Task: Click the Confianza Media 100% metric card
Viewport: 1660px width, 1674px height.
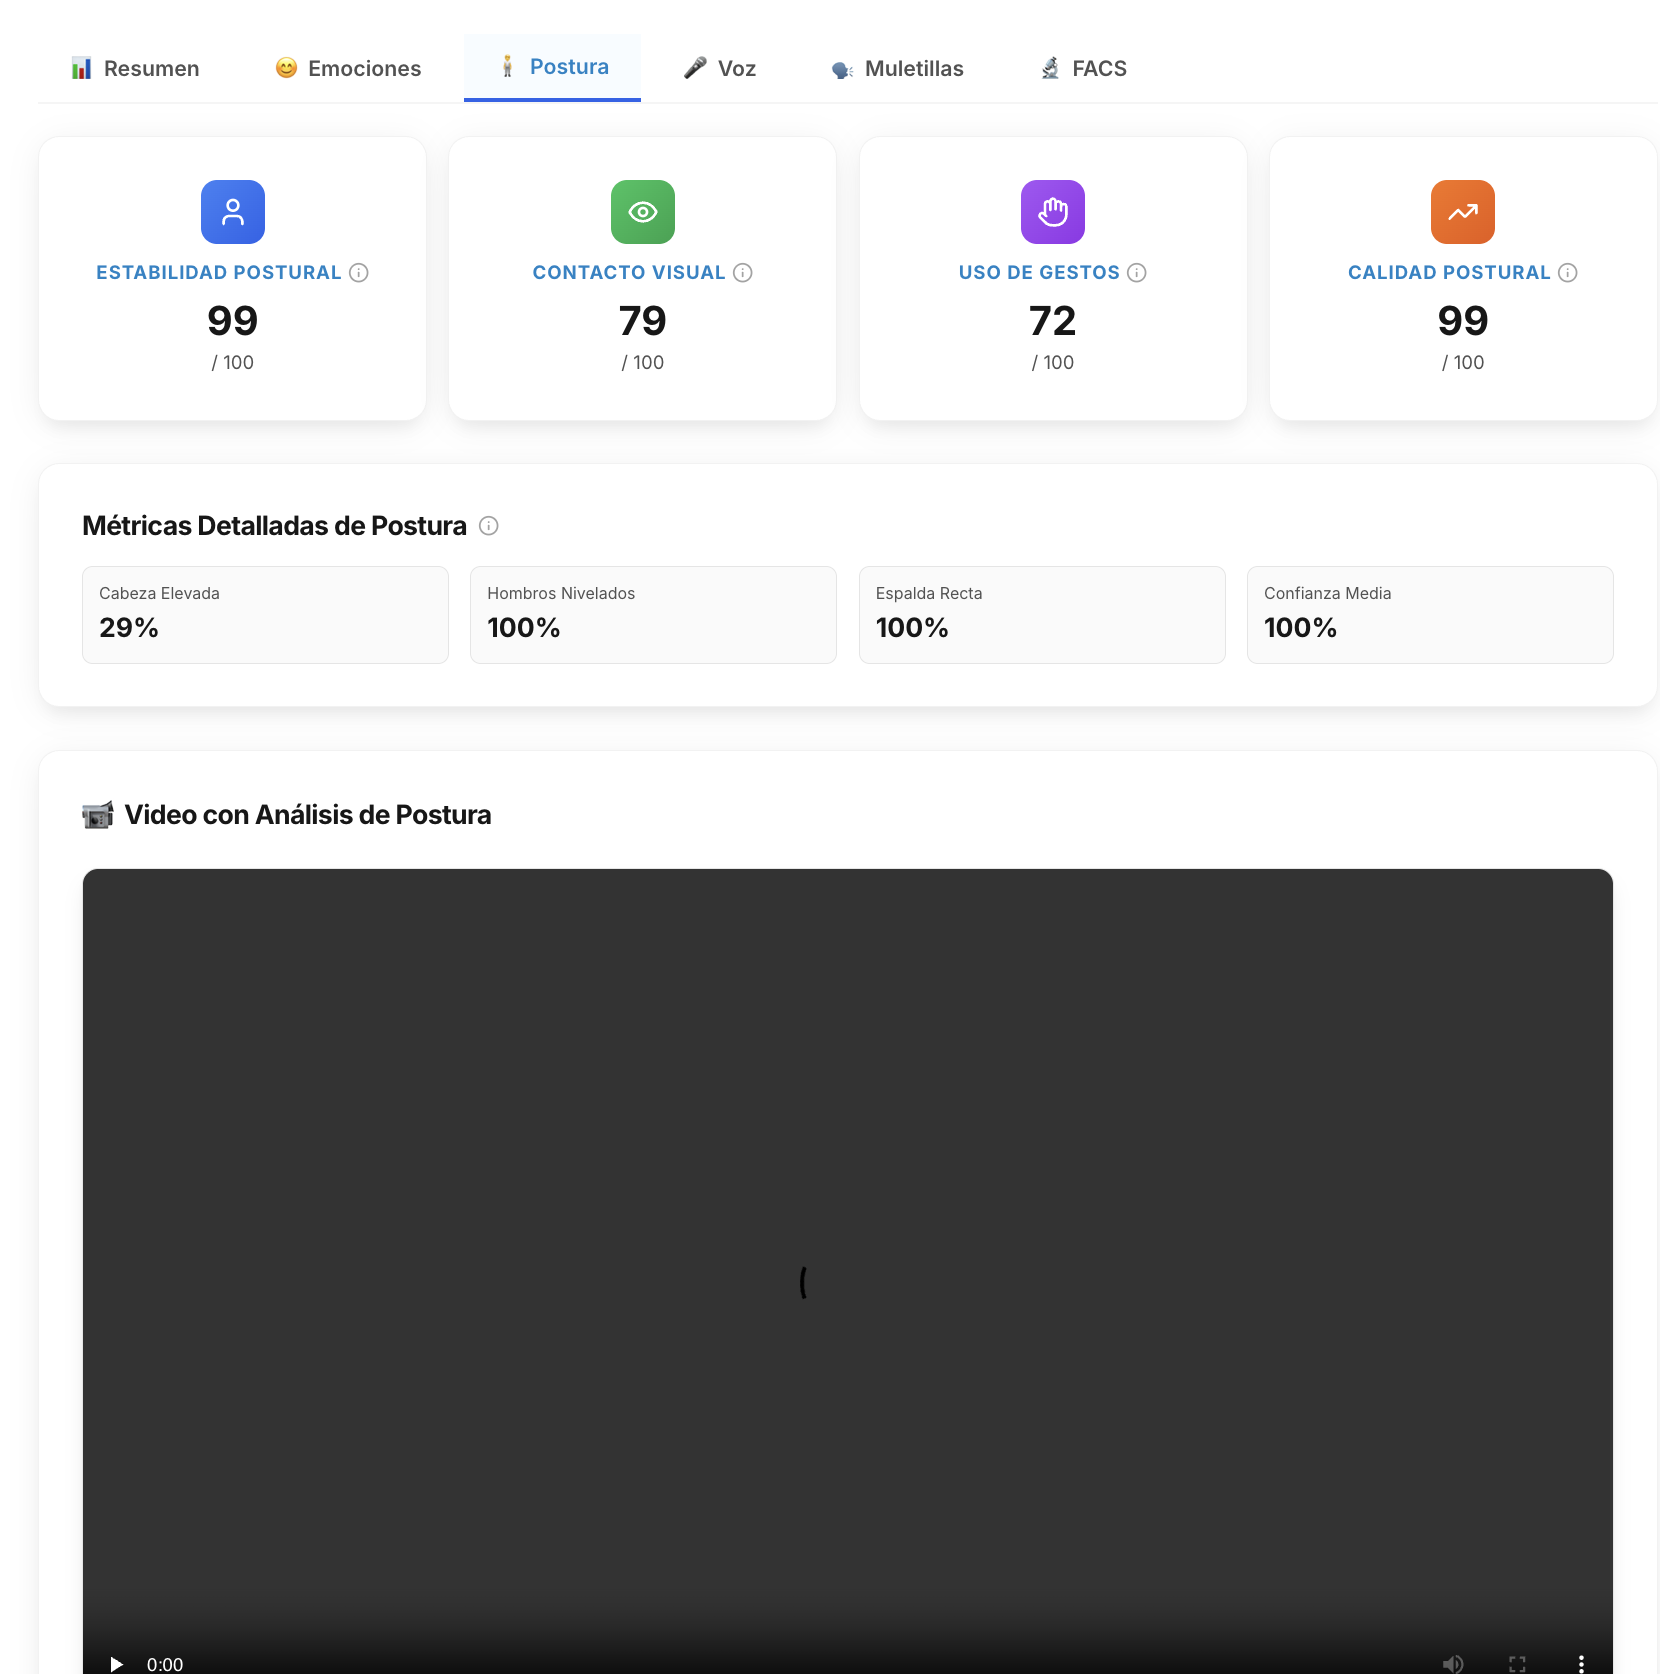Action: tap(1430, 615)
